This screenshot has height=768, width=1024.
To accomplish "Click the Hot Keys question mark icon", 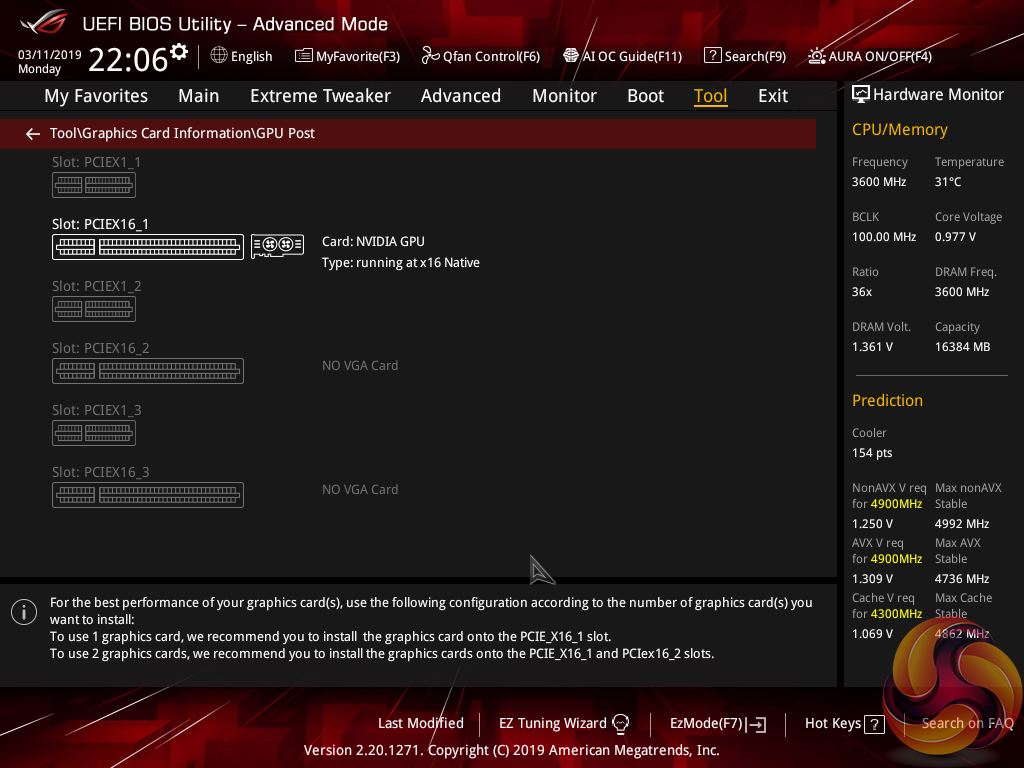I will 874,724.
